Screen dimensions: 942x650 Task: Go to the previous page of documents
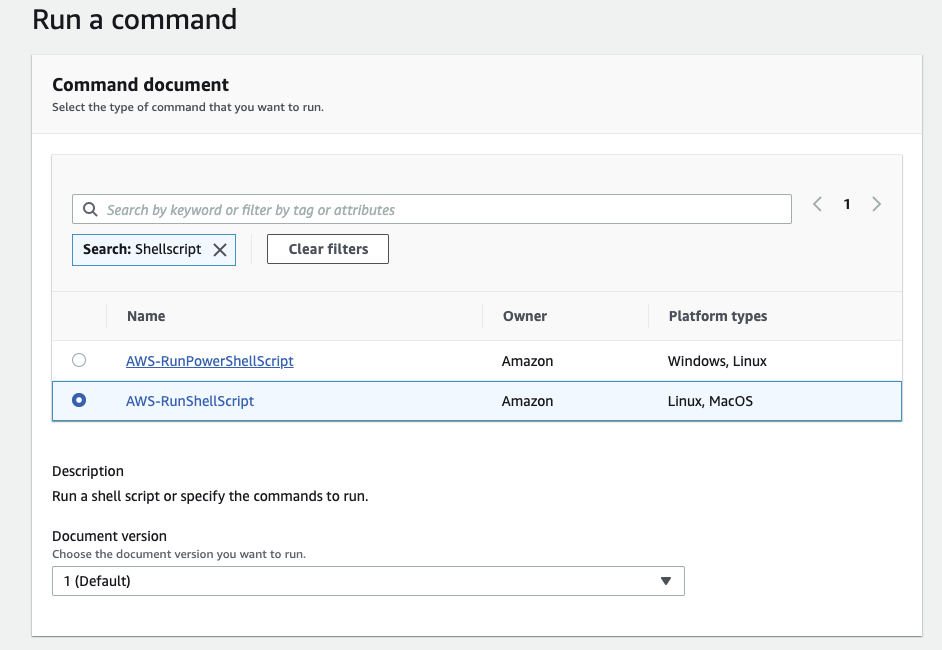[x=817, y=204]
